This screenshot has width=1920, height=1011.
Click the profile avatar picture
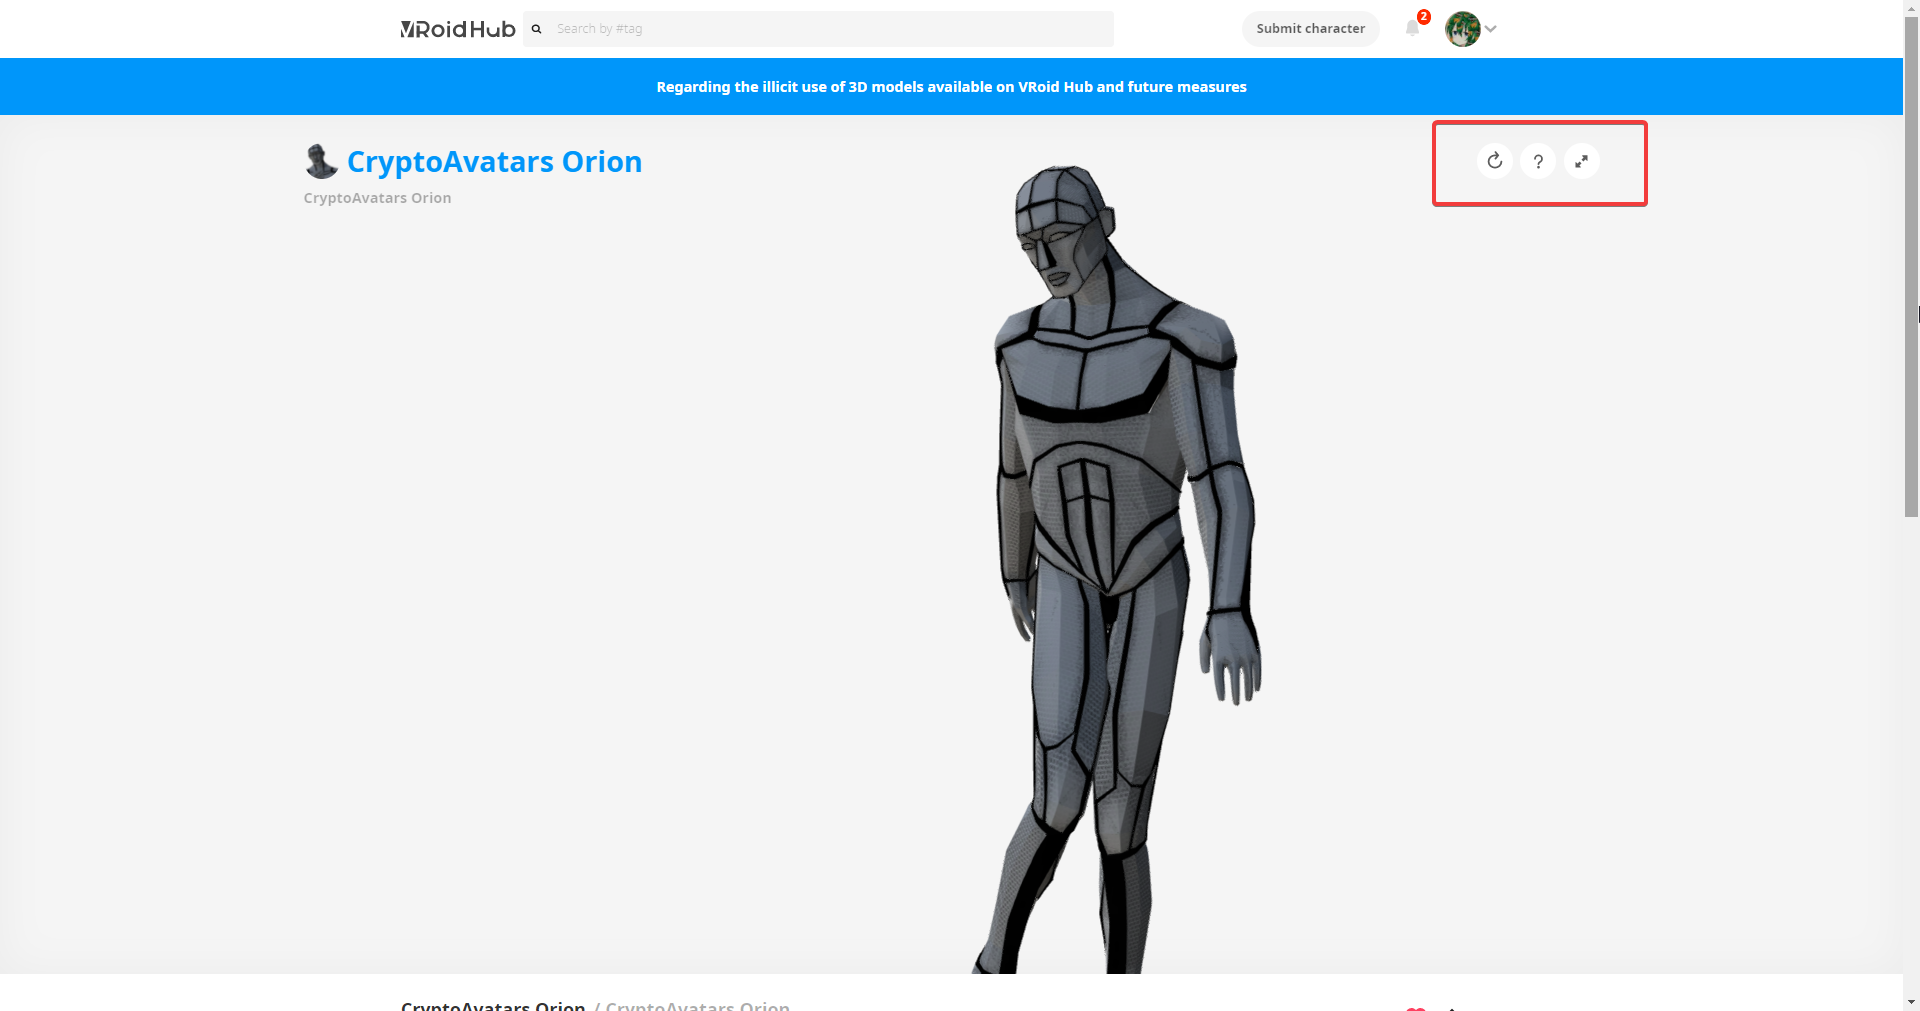pos(1461,29)
